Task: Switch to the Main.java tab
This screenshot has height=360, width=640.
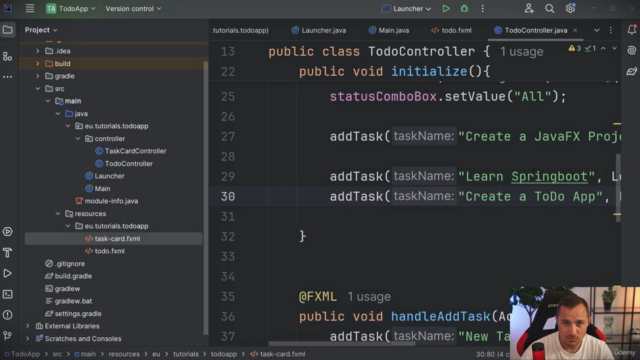Action: pyautogui.click(x=389, y=30)
